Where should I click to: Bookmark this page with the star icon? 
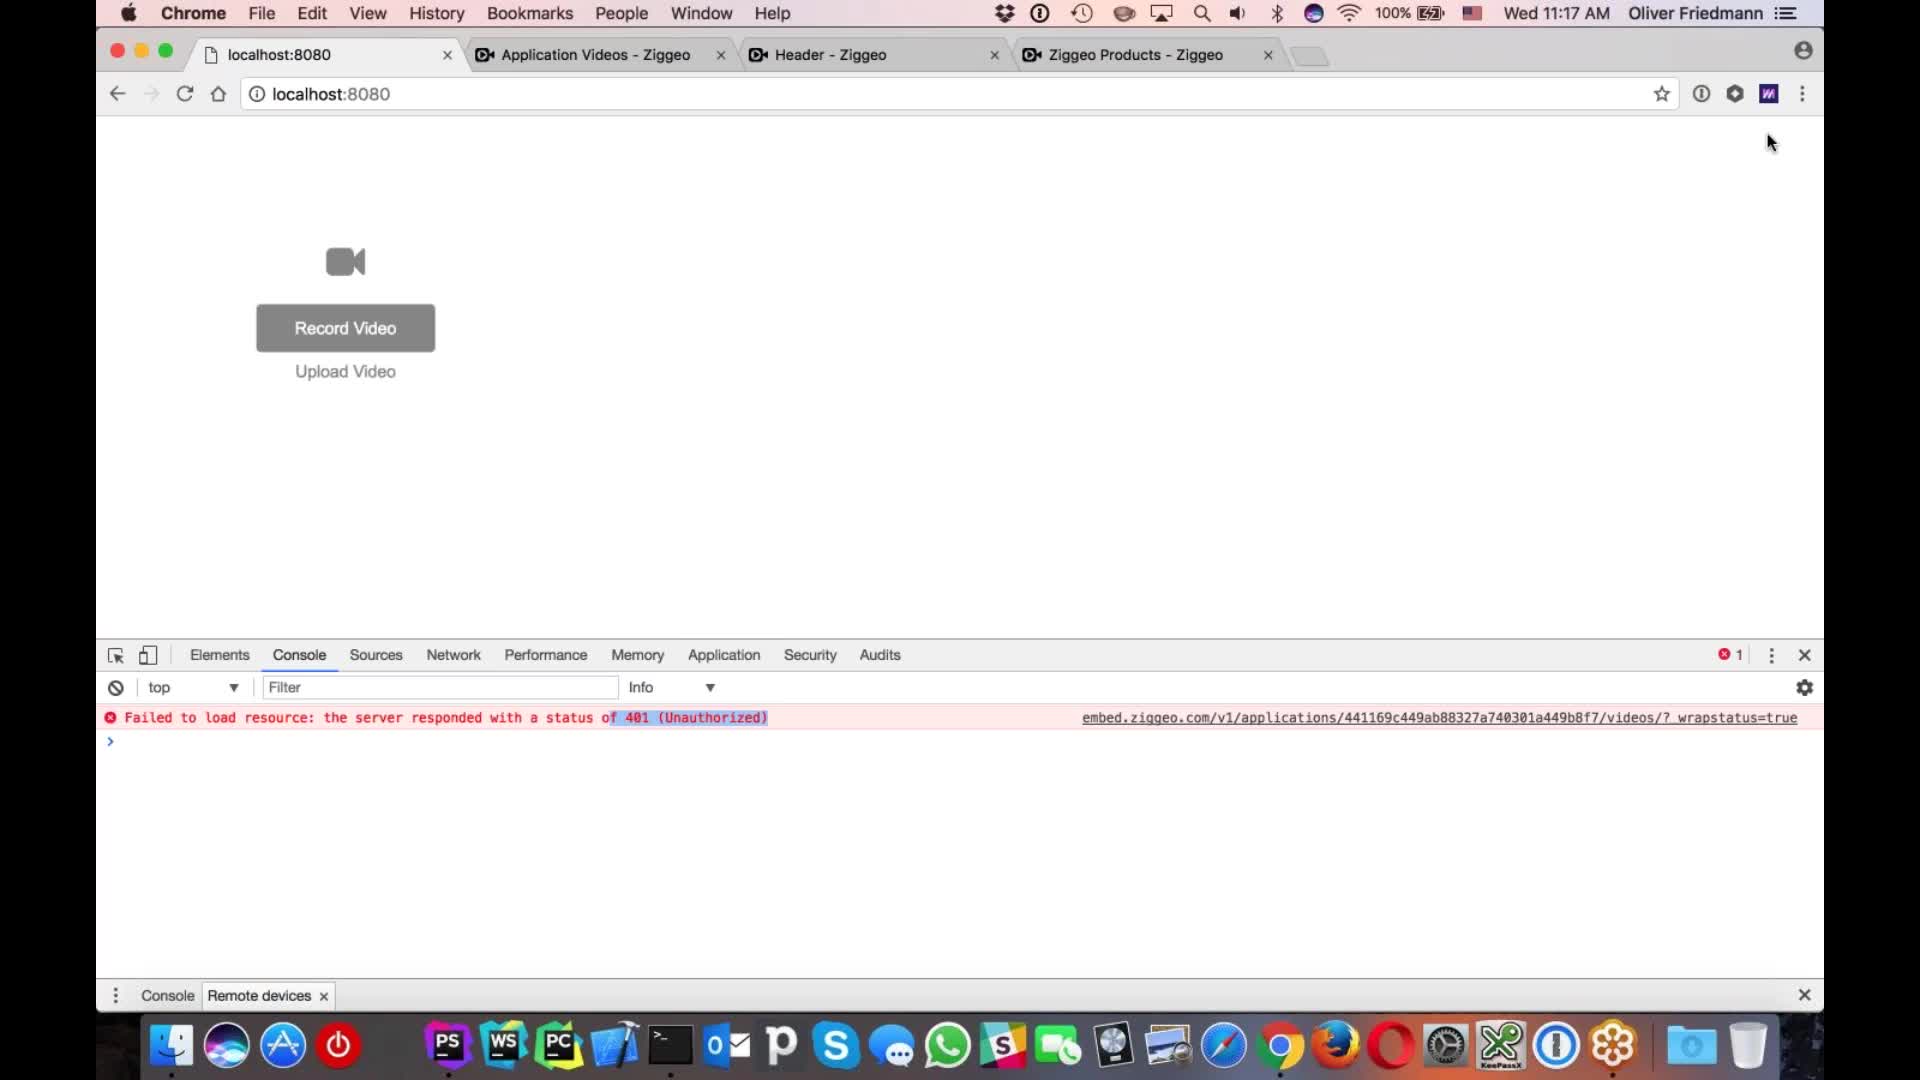click(x=1661, y=94)
